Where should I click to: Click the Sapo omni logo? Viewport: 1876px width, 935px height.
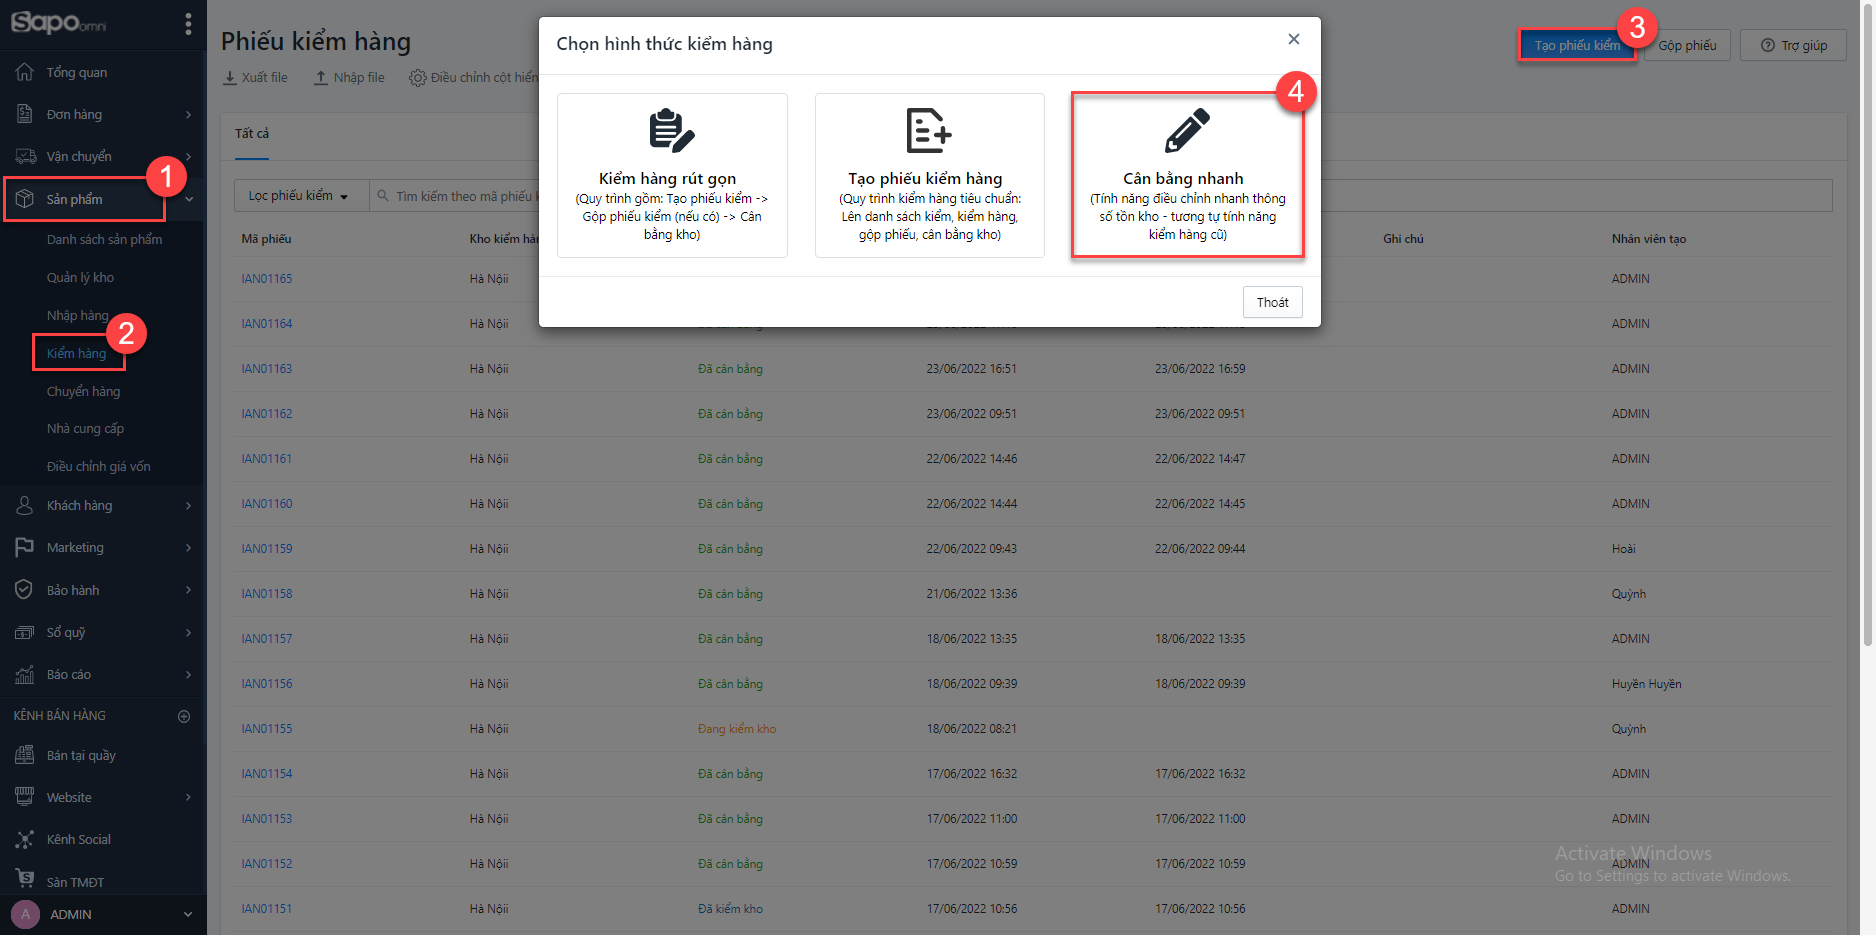click(58, 22)
